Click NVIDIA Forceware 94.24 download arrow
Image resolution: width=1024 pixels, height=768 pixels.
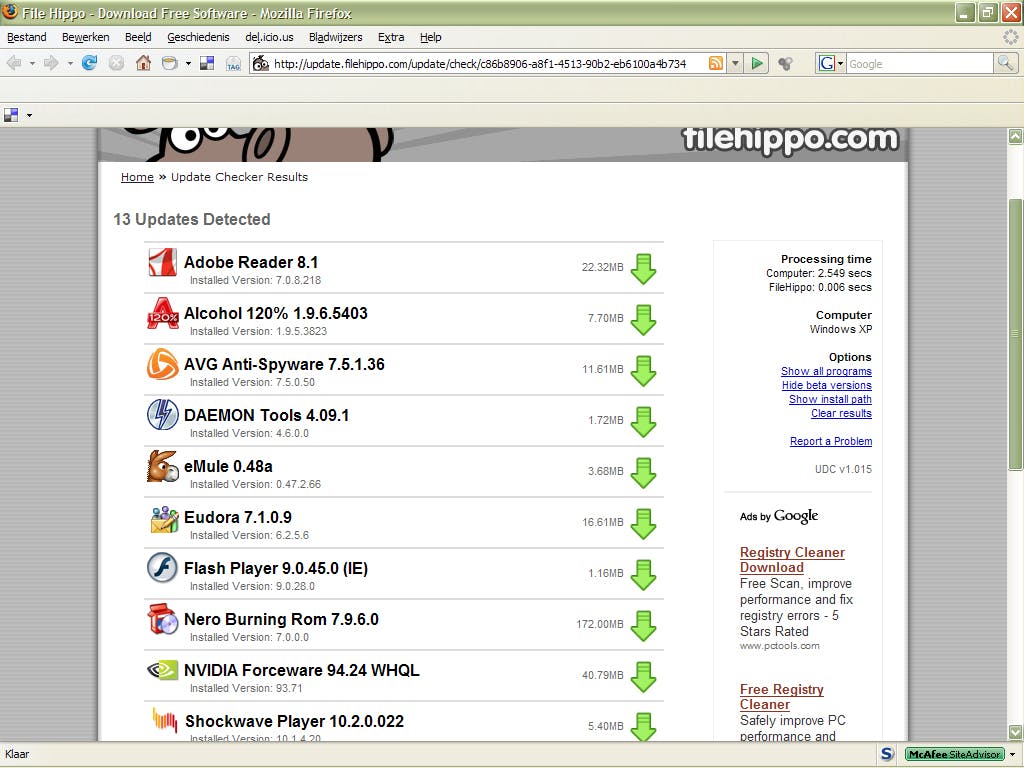pyautogui.click(x=643, y=677)
